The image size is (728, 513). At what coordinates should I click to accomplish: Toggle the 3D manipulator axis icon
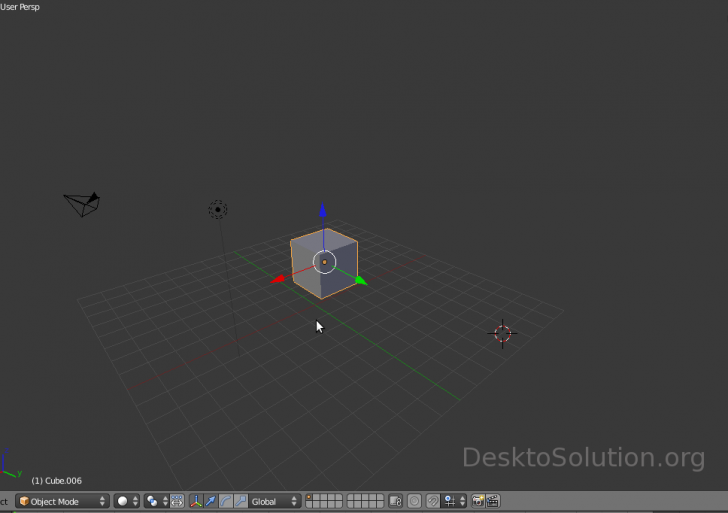(196, 501)
